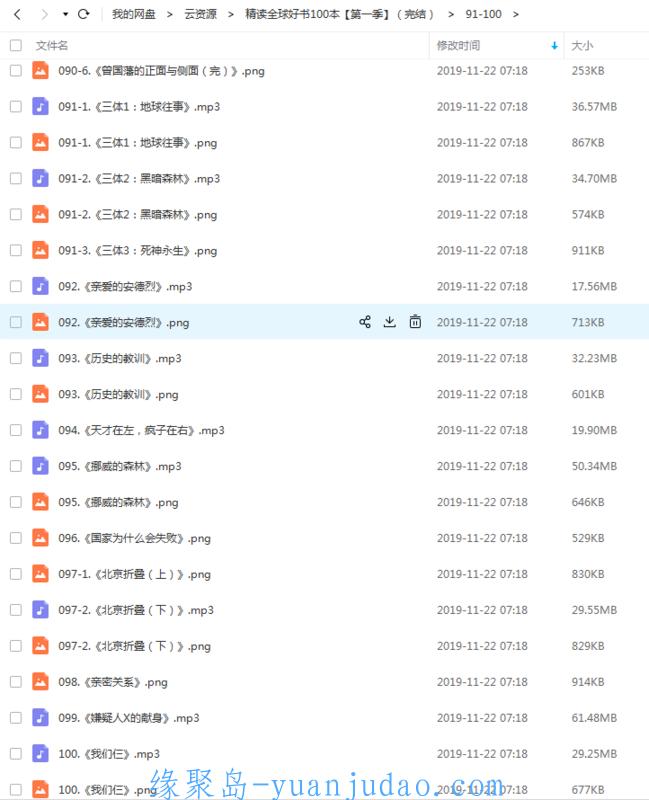Download the highlighted 092 png file
Screen dimensions: 649x800
pos(390,322)
